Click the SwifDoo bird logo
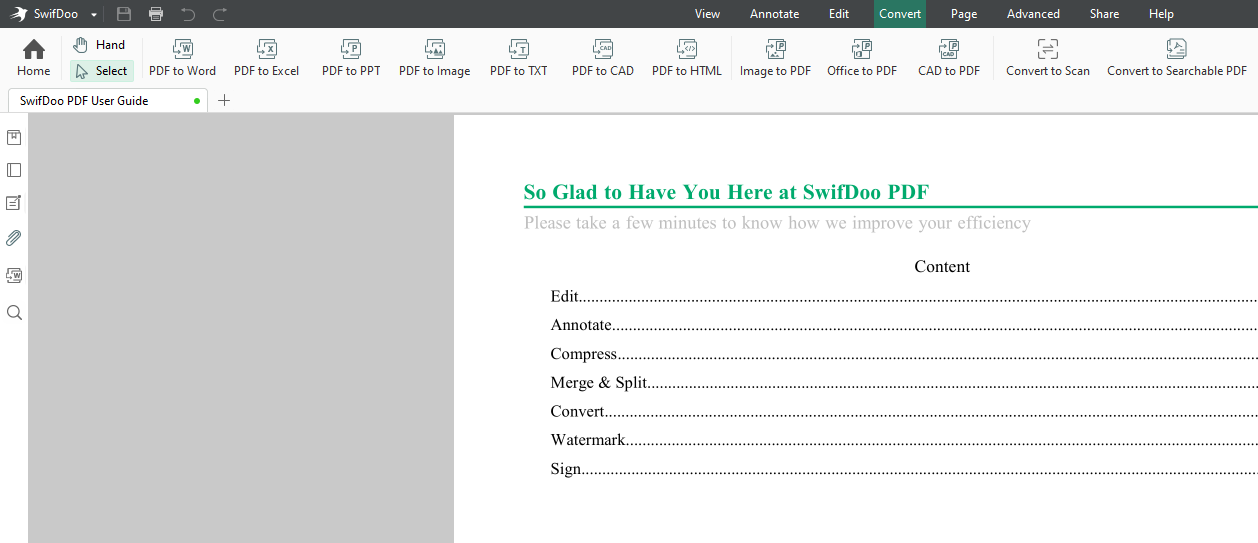The height and width of the screenshot is (543, 1258). pyautogui.click(x=19, y=14)
